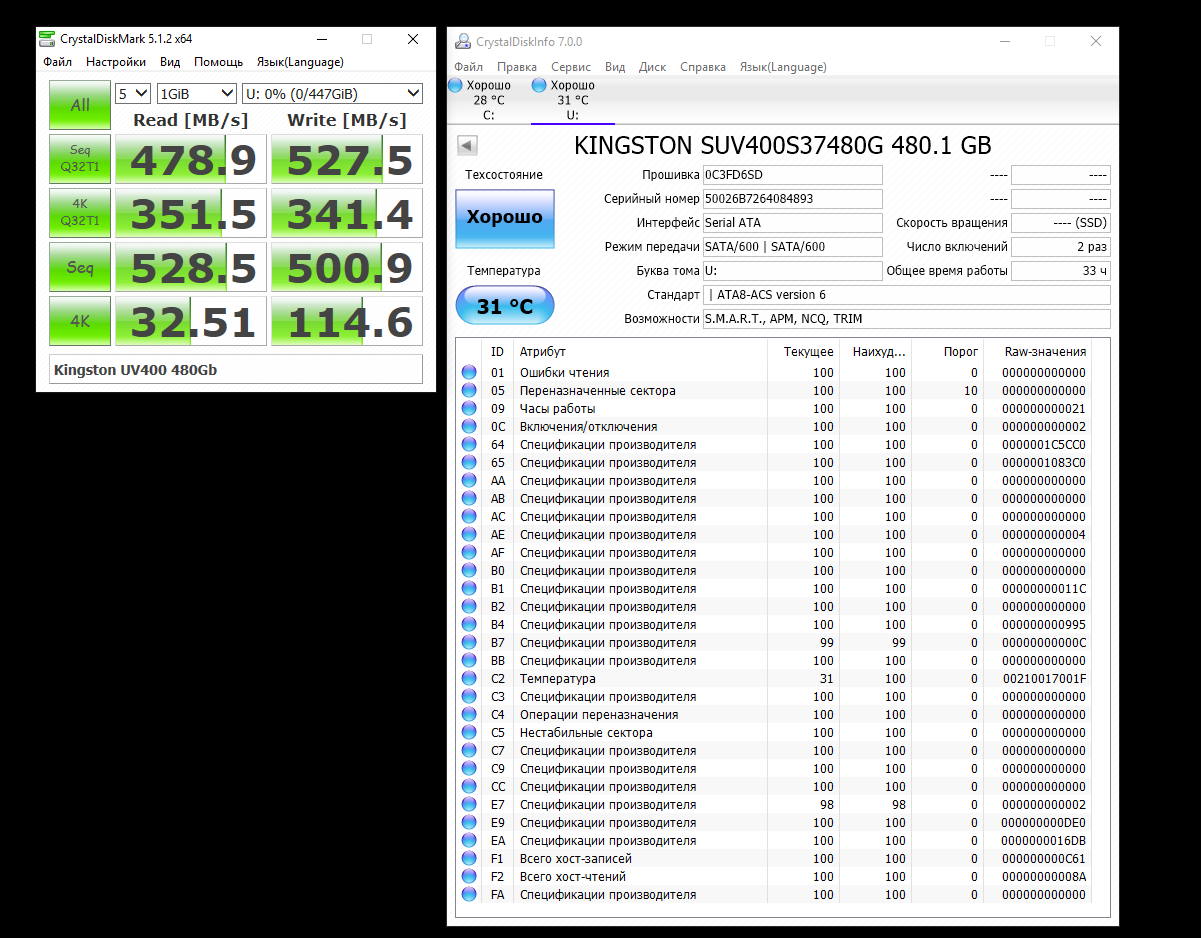Open Язык(Language) menu in CrystalDiskInfo
Screen dimensions: 1201x938
click(783, 67)
